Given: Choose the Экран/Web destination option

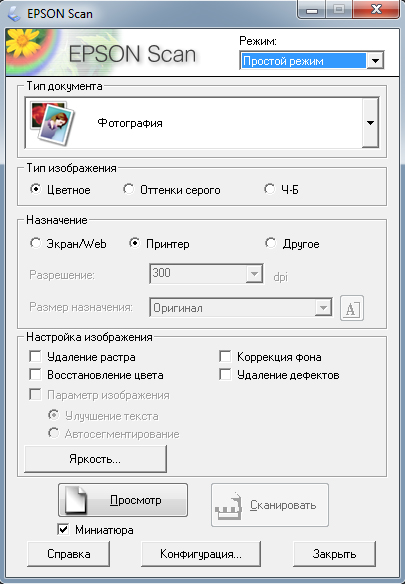Looking at the screenshot, I should 35,243.
